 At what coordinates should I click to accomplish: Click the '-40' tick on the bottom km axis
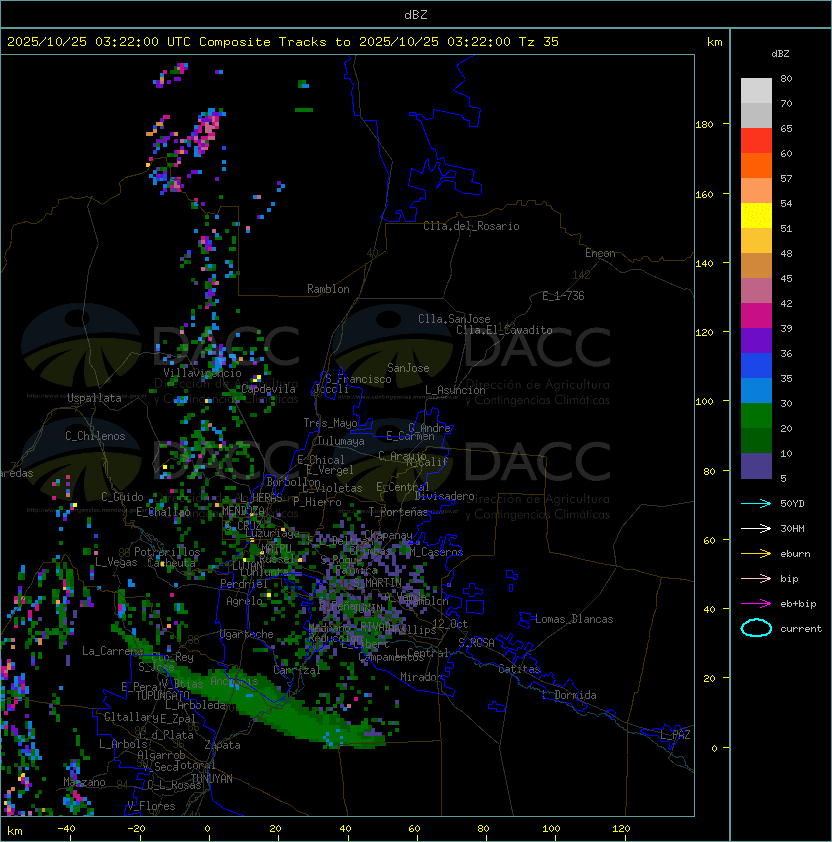[x=66, y=829]
